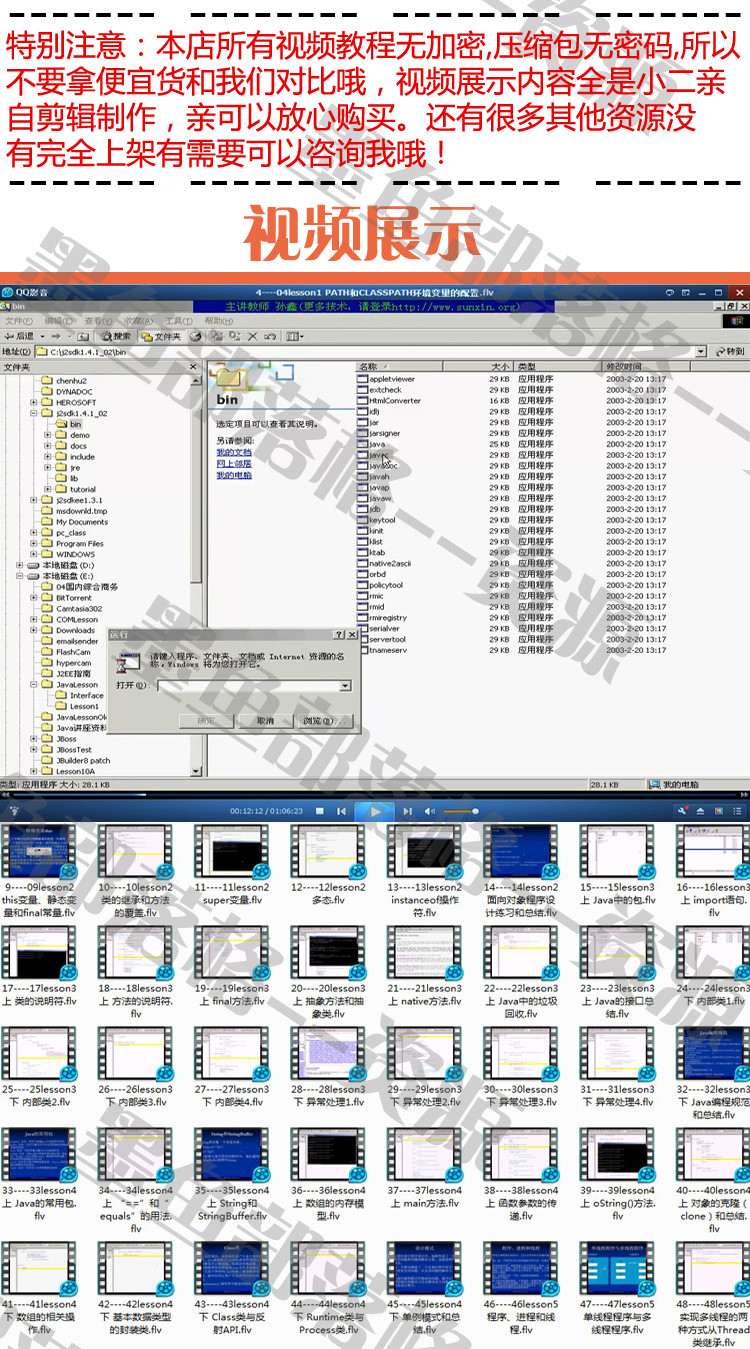Screen dimensions: 750x1349
Task: Open the 文件(F) menu
Action: 17,321
